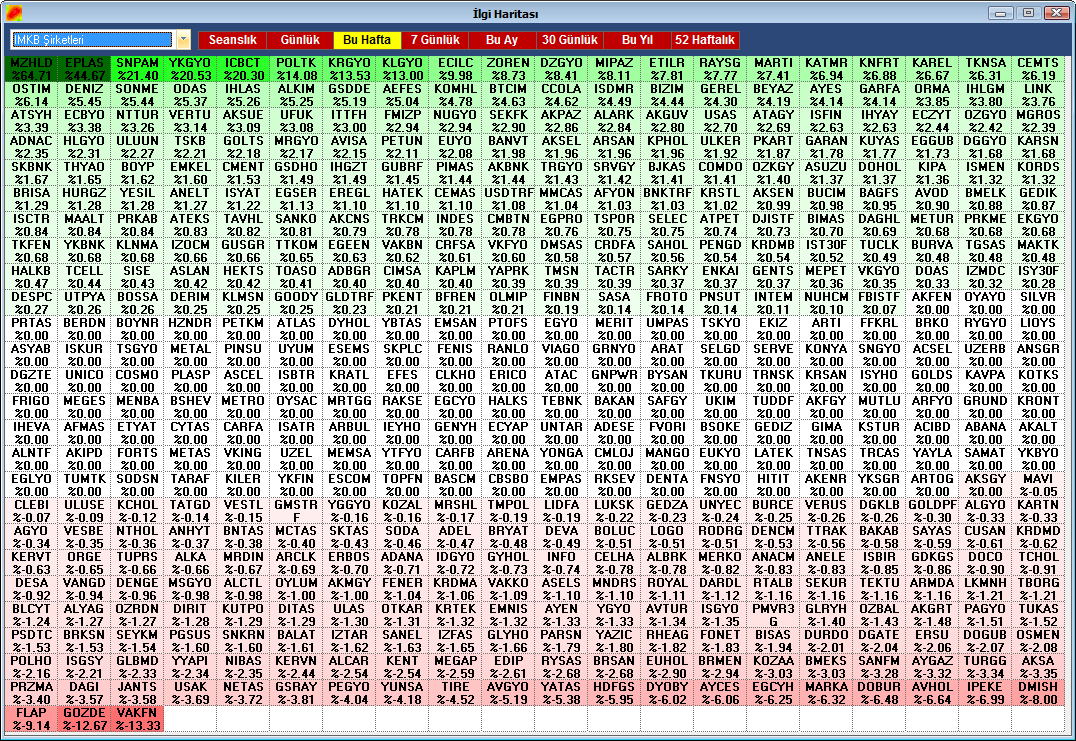This screenshot has height=741, width=1076.
Task: Click the TUPRS %-0.66 cell
Action: coord(137,563)
